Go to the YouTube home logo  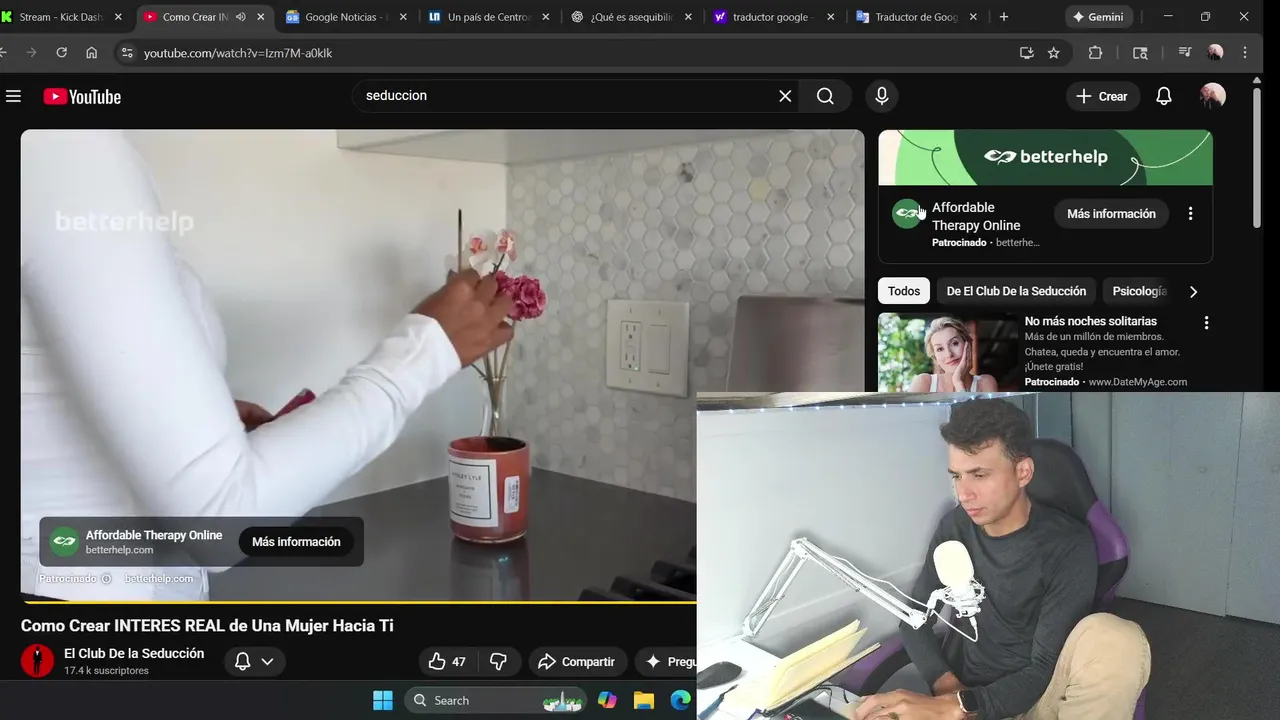click(x=82, y=96)
